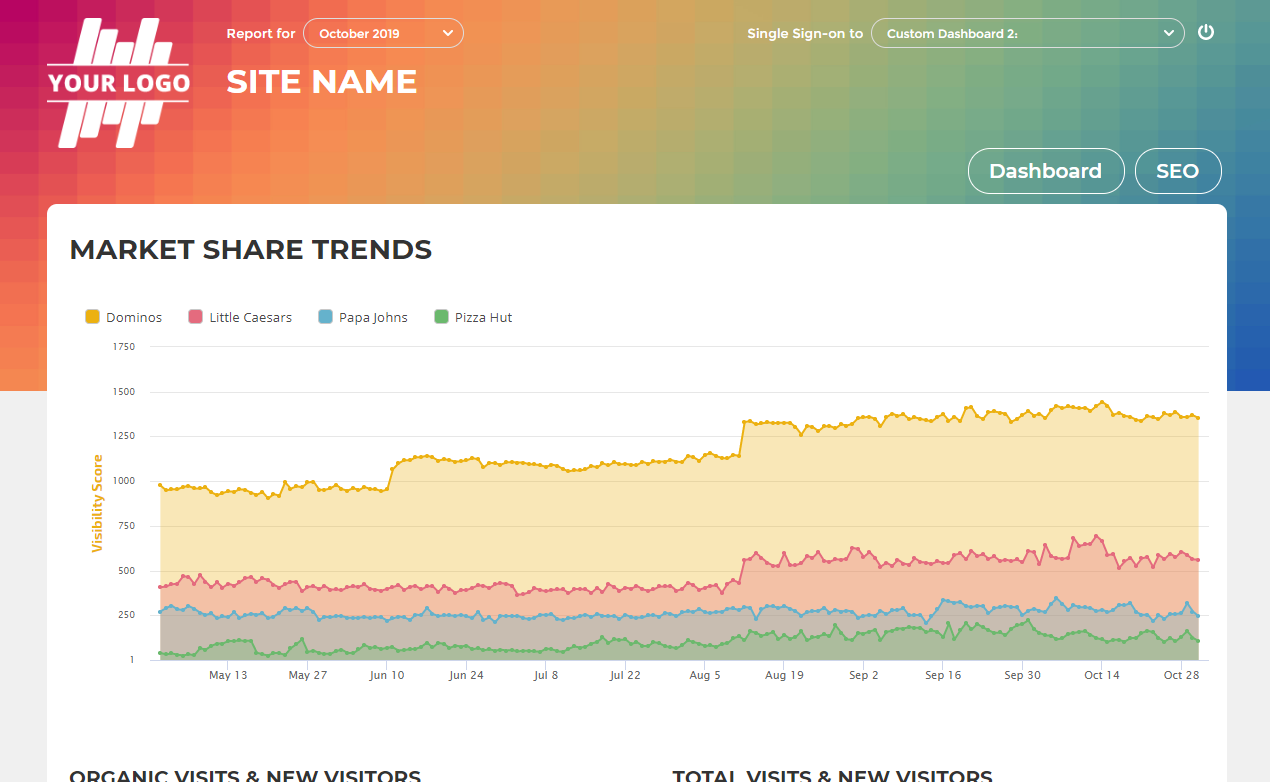Click the blue Papa Johns color swatch
Image resolution: width=1270 pixels, height=782 pixels.
click(x=325, y=317)
